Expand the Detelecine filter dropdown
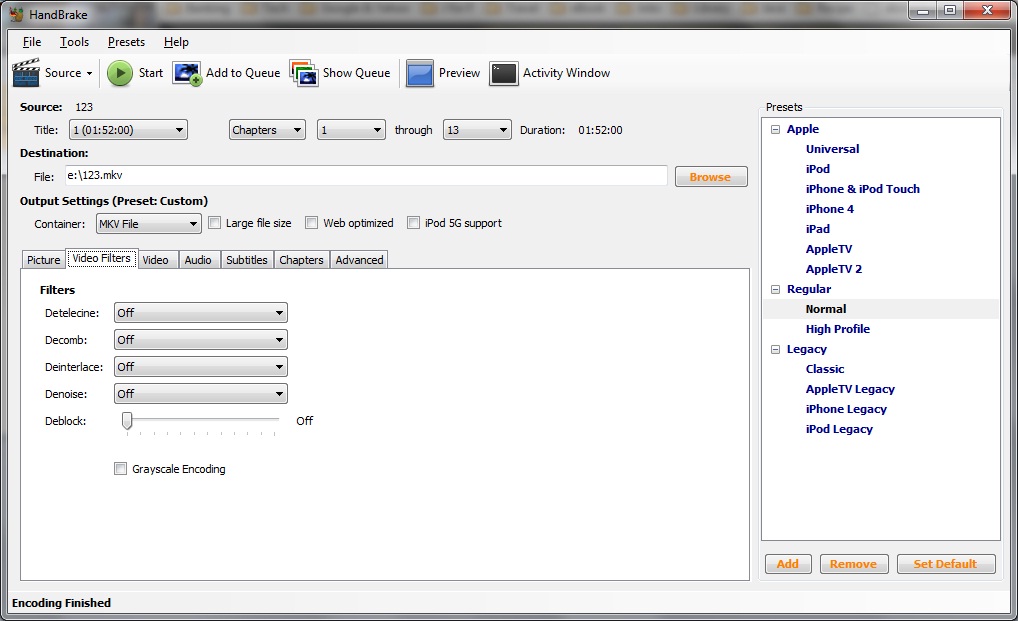1018x621 pixels. (x=200, y=313)
